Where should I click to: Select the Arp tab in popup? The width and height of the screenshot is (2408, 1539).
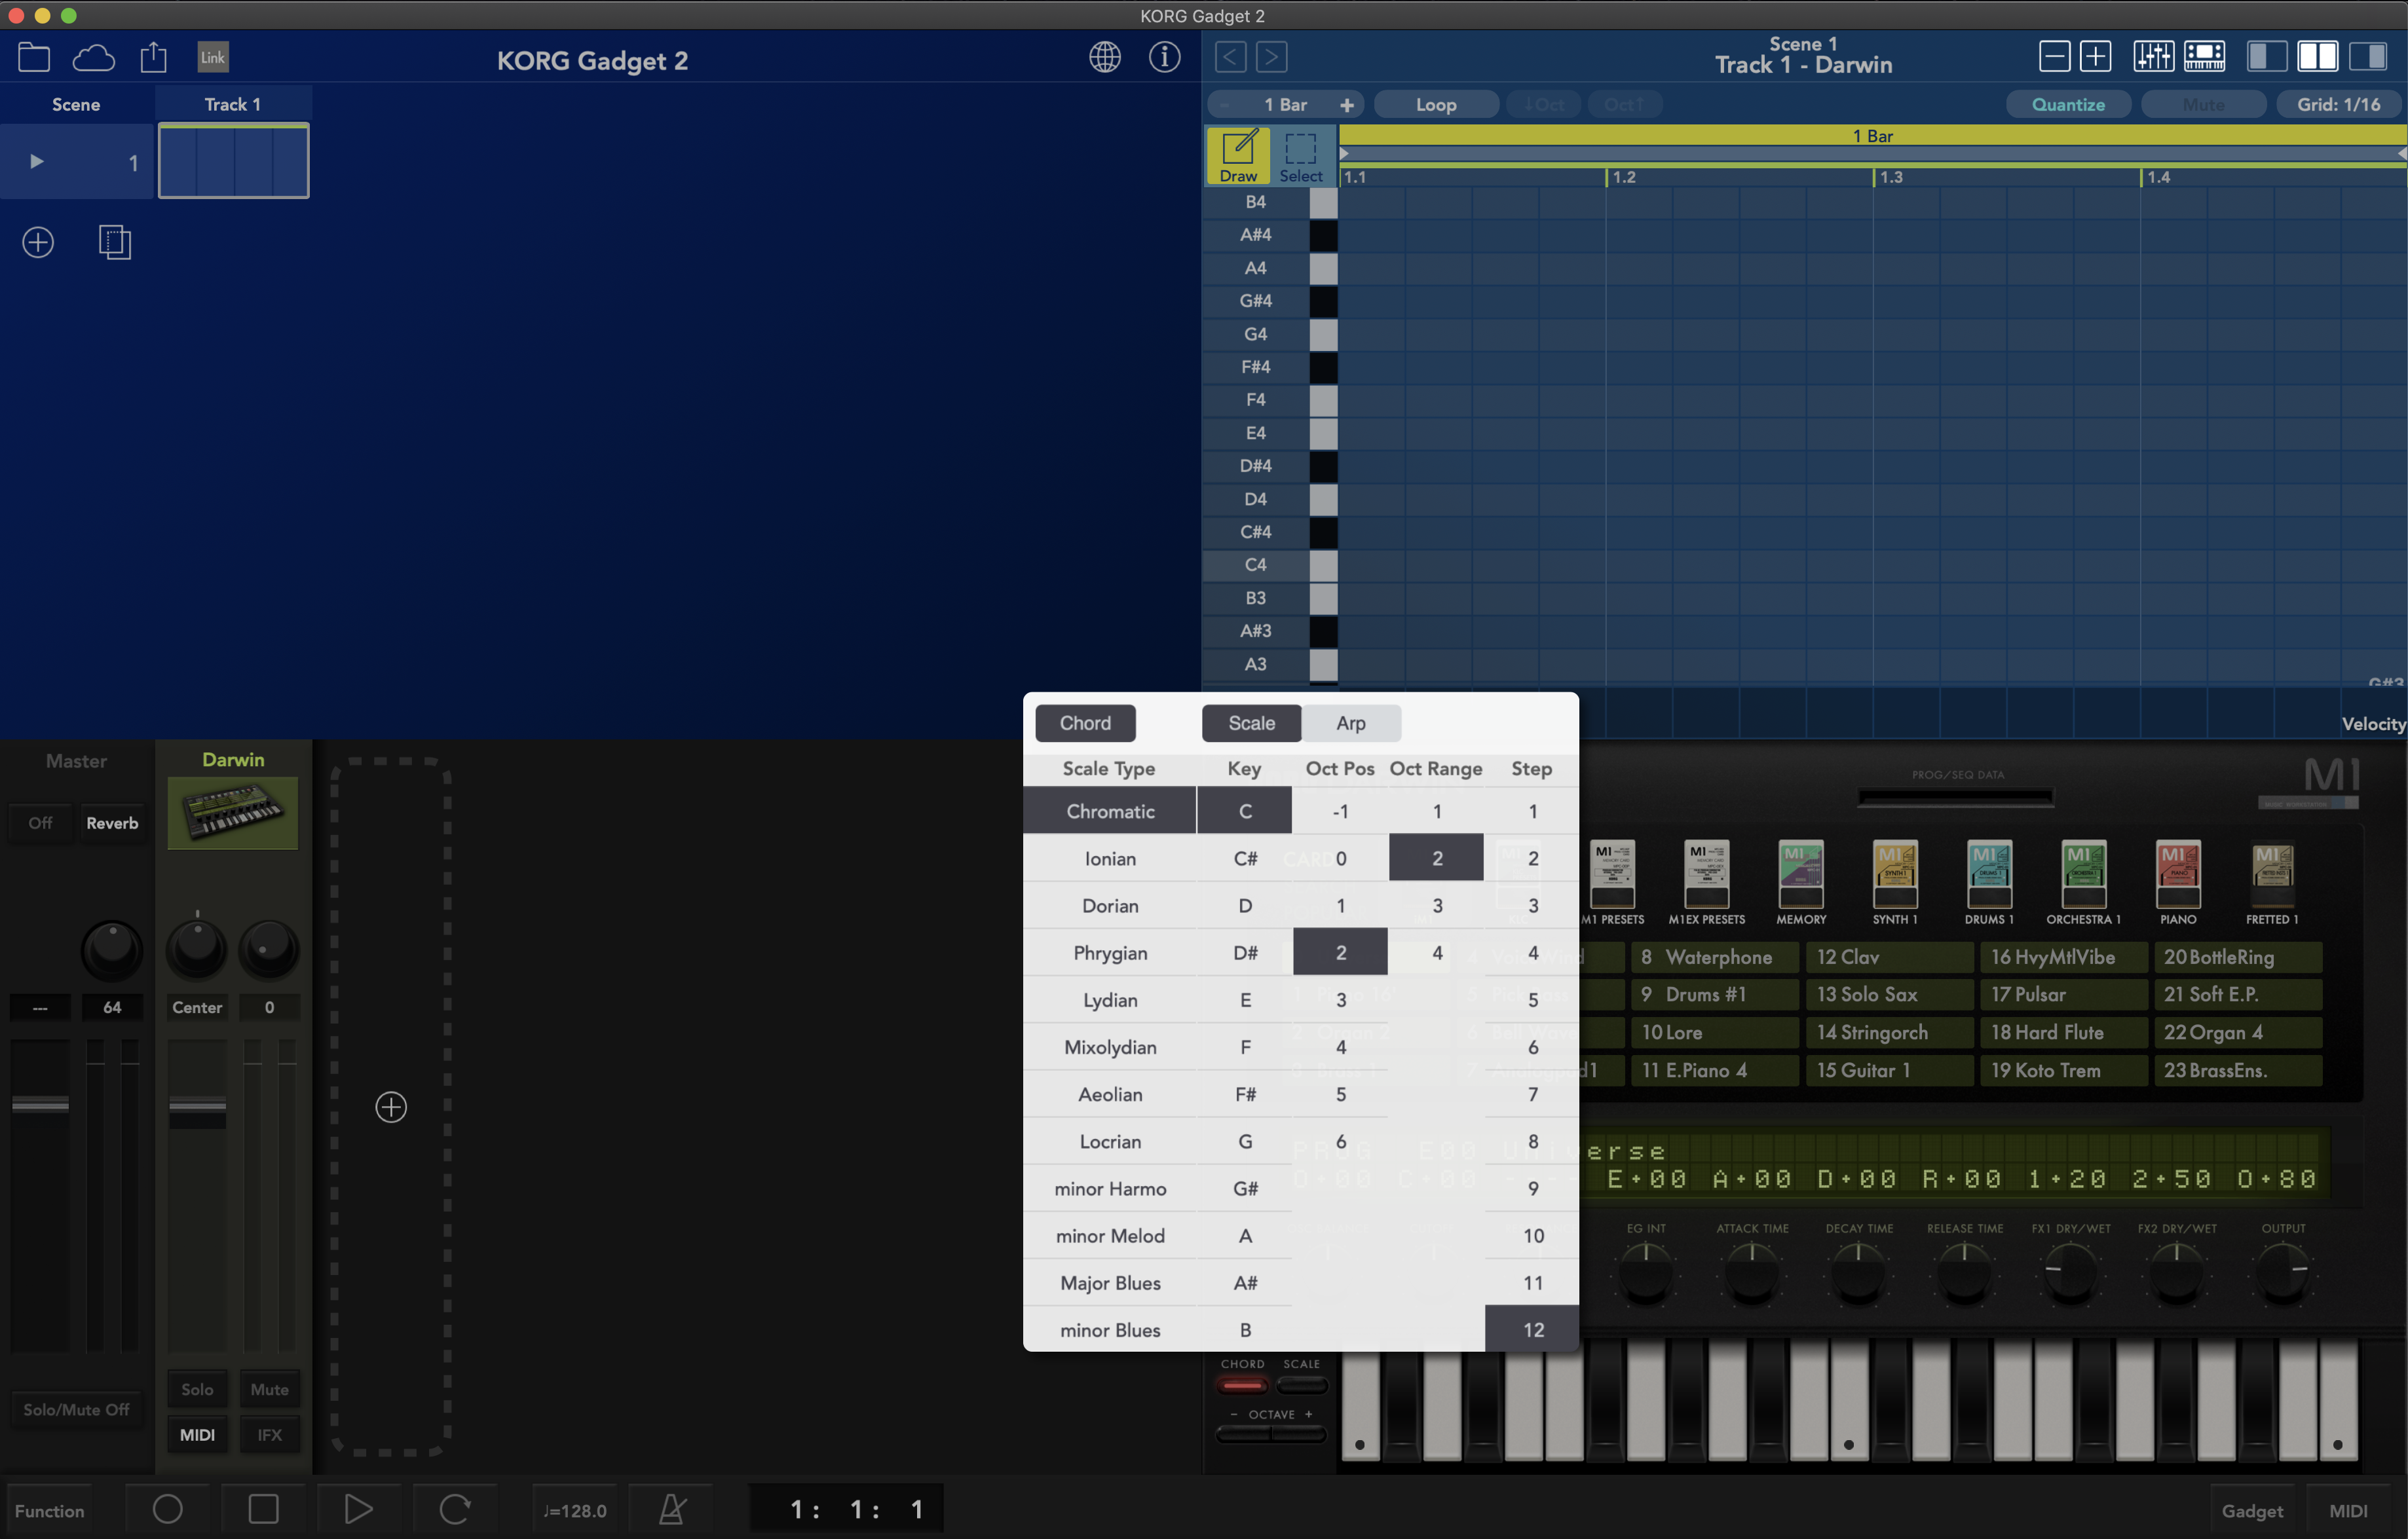[1350, 723]
